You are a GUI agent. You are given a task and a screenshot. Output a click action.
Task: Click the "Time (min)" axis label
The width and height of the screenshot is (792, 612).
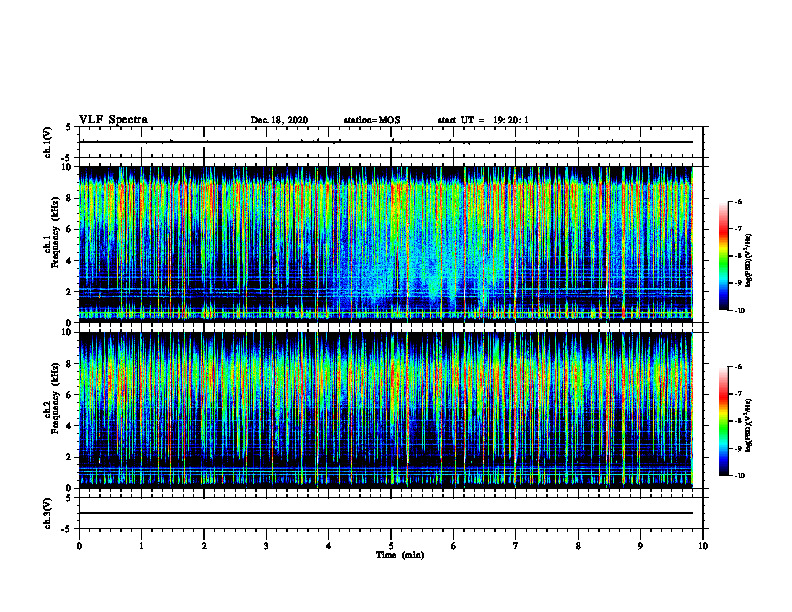[x=400, y=555]
